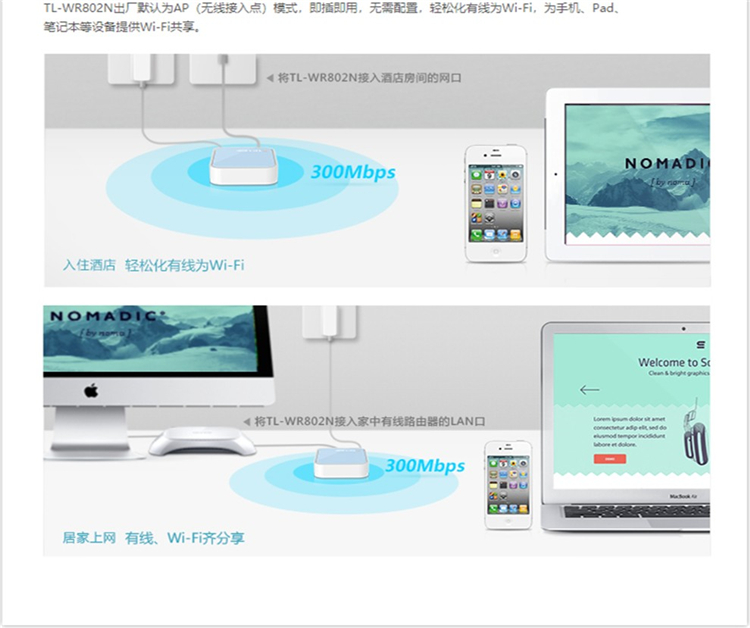Click the wired router beside the iMac stand
Screen dimensions: 750x628
click(x=202, y=441)
